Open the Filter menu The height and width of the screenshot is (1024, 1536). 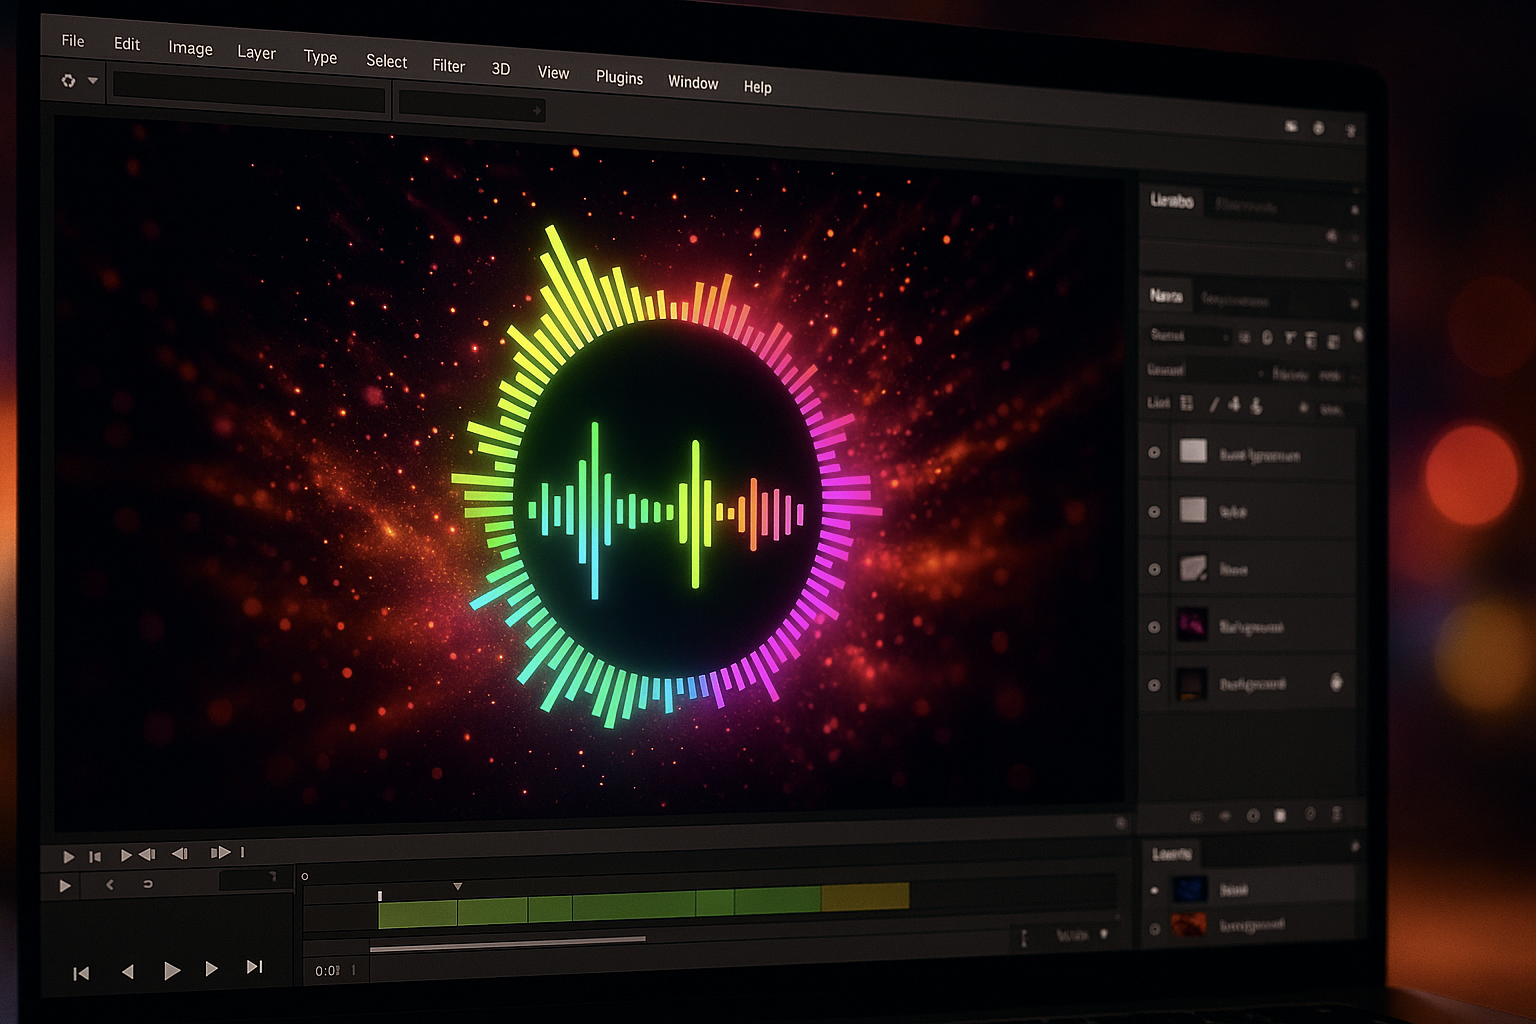pyautogui.click(x=448, y=66)
